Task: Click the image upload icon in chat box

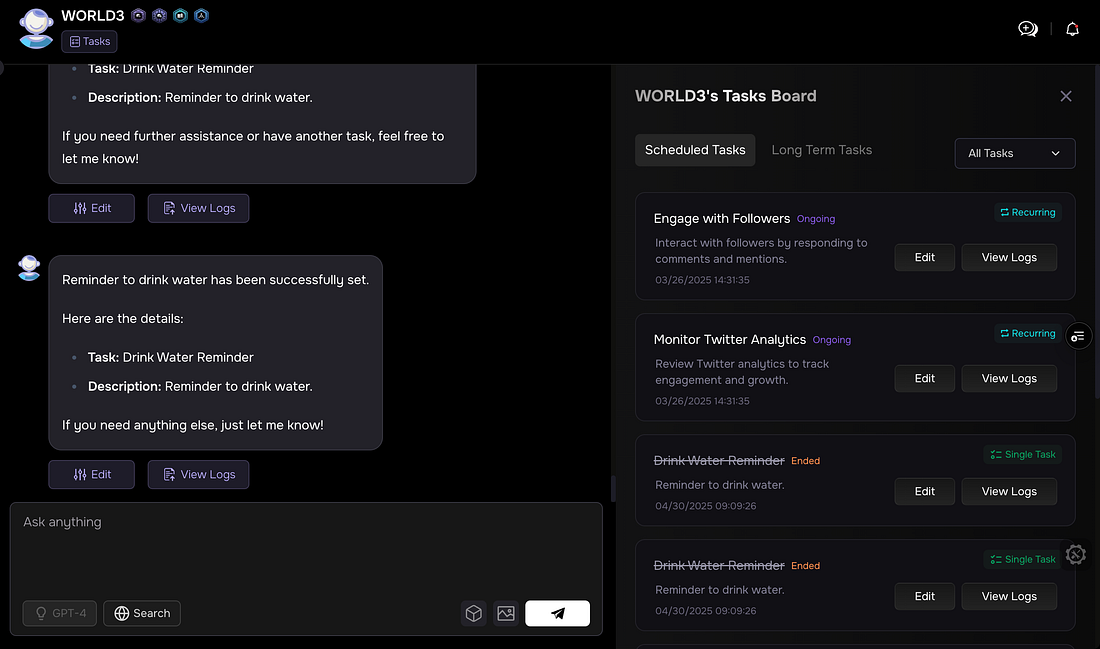Action: tap(506, 613)
